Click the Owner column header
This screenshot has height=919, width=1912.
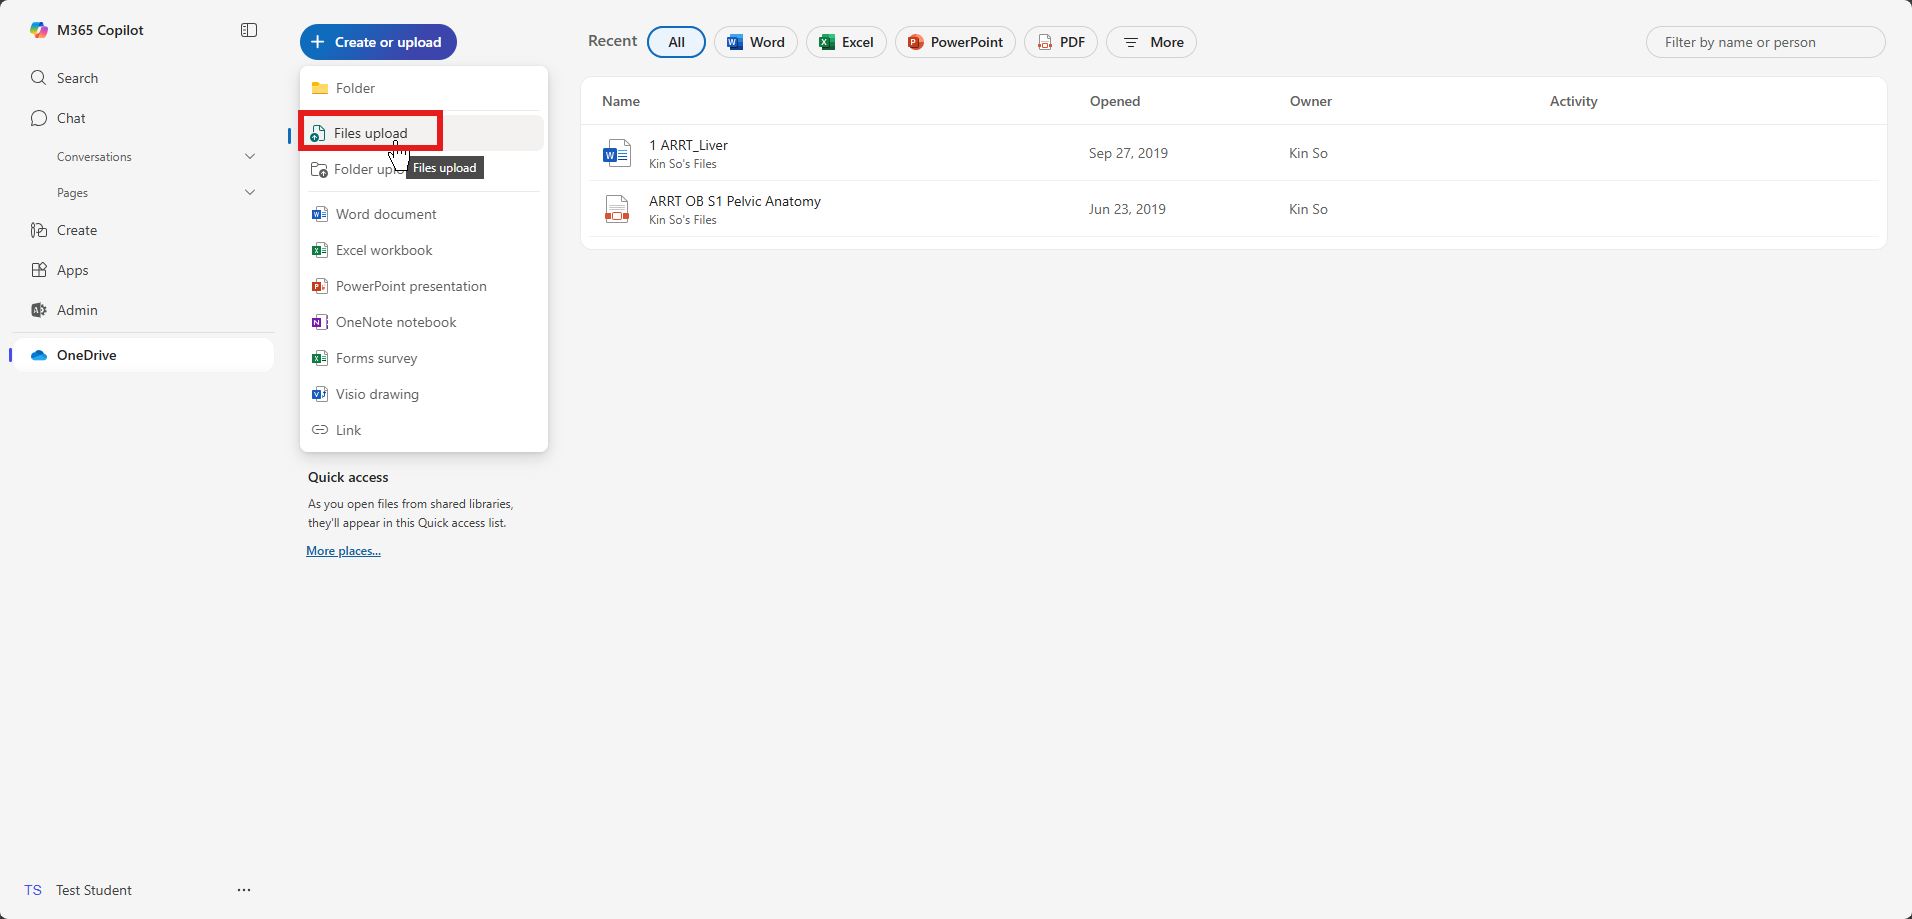click(1311, 101)
